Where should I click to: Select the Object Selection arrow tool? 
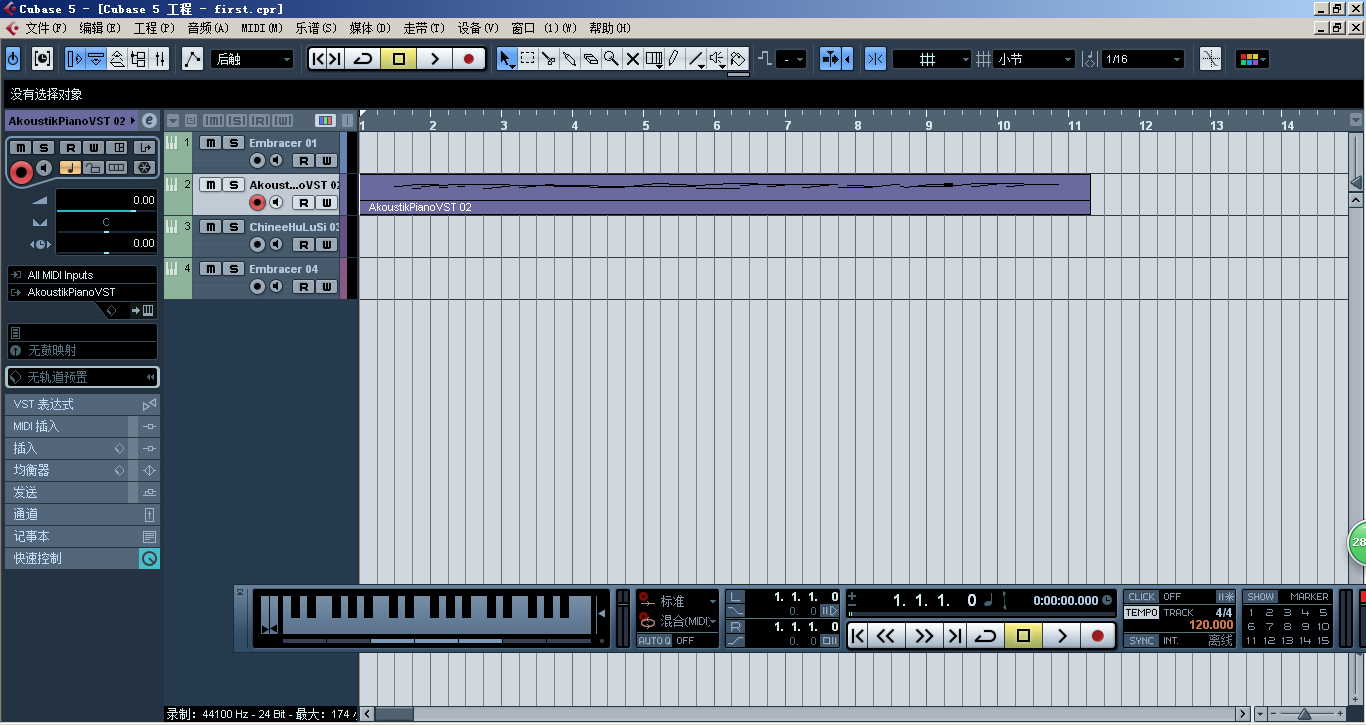tap(507, 59)
